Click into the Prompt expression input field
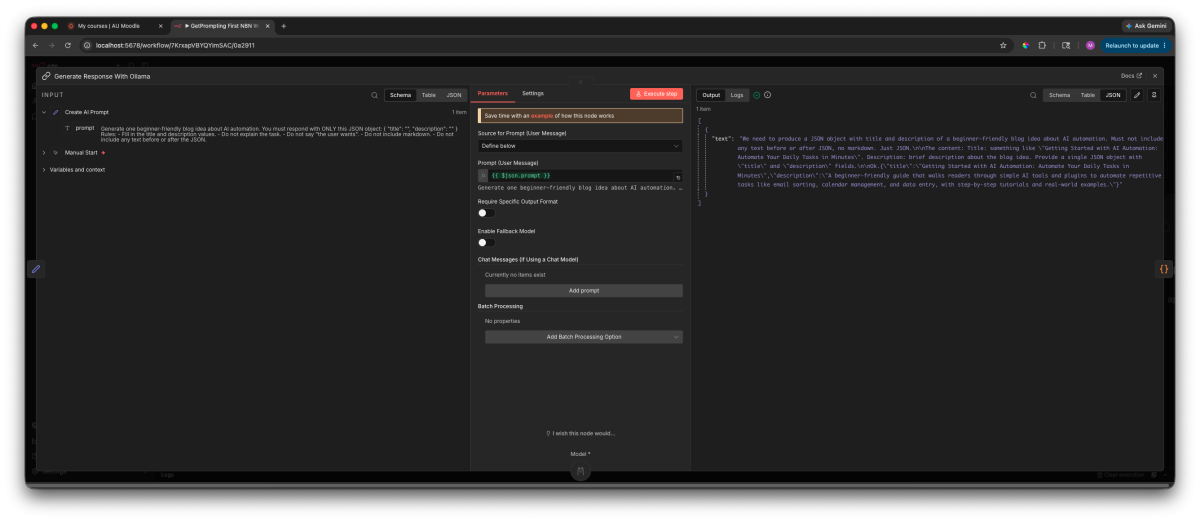This screenshot has width=1200, height=522. point(580,176)
